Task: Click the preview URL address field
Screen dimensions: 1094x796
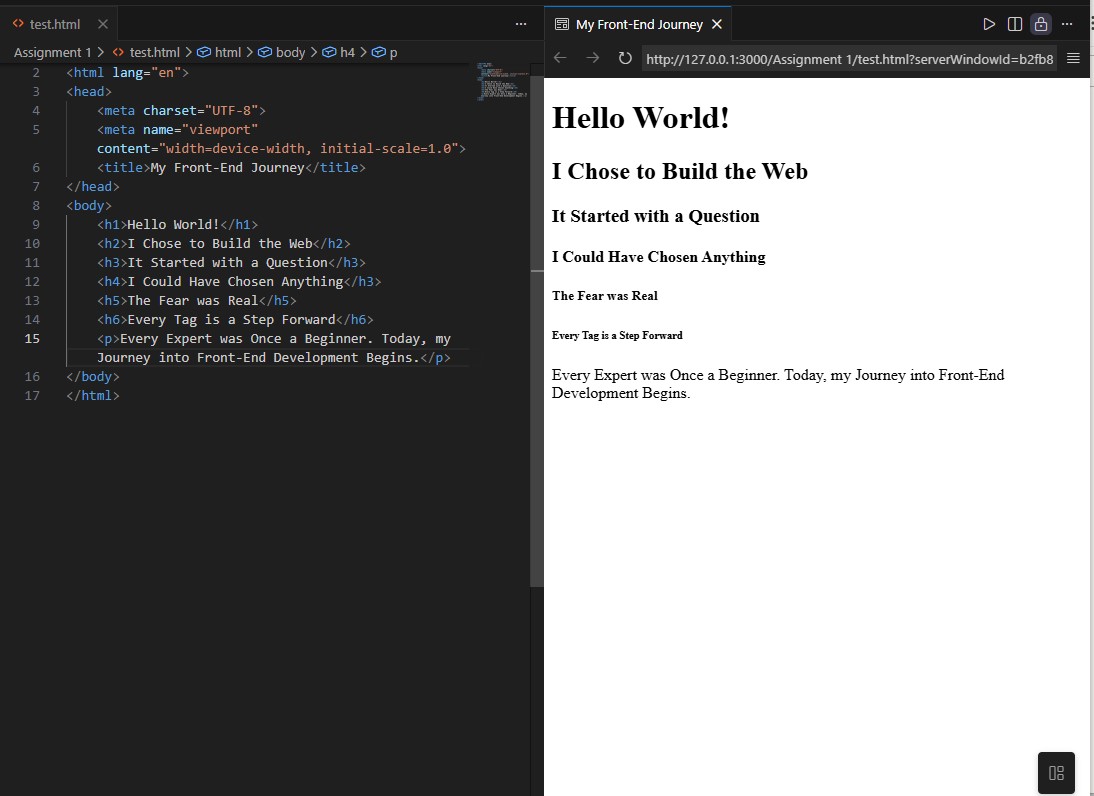Action: [849, 58]
